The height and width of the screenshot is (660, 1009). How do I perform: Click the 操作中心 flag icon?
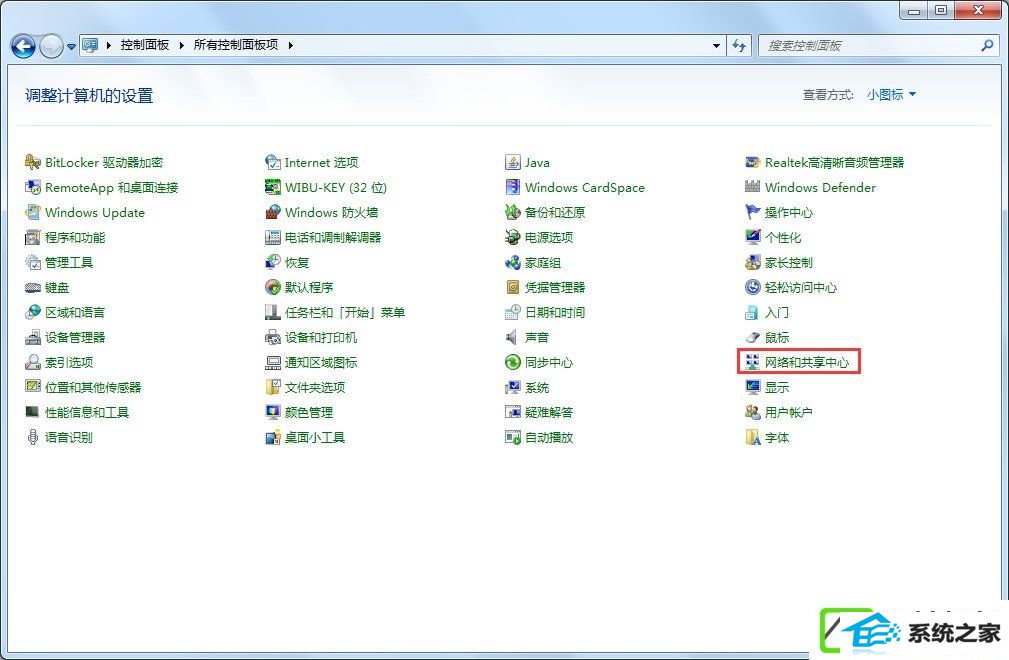(753, 212)
